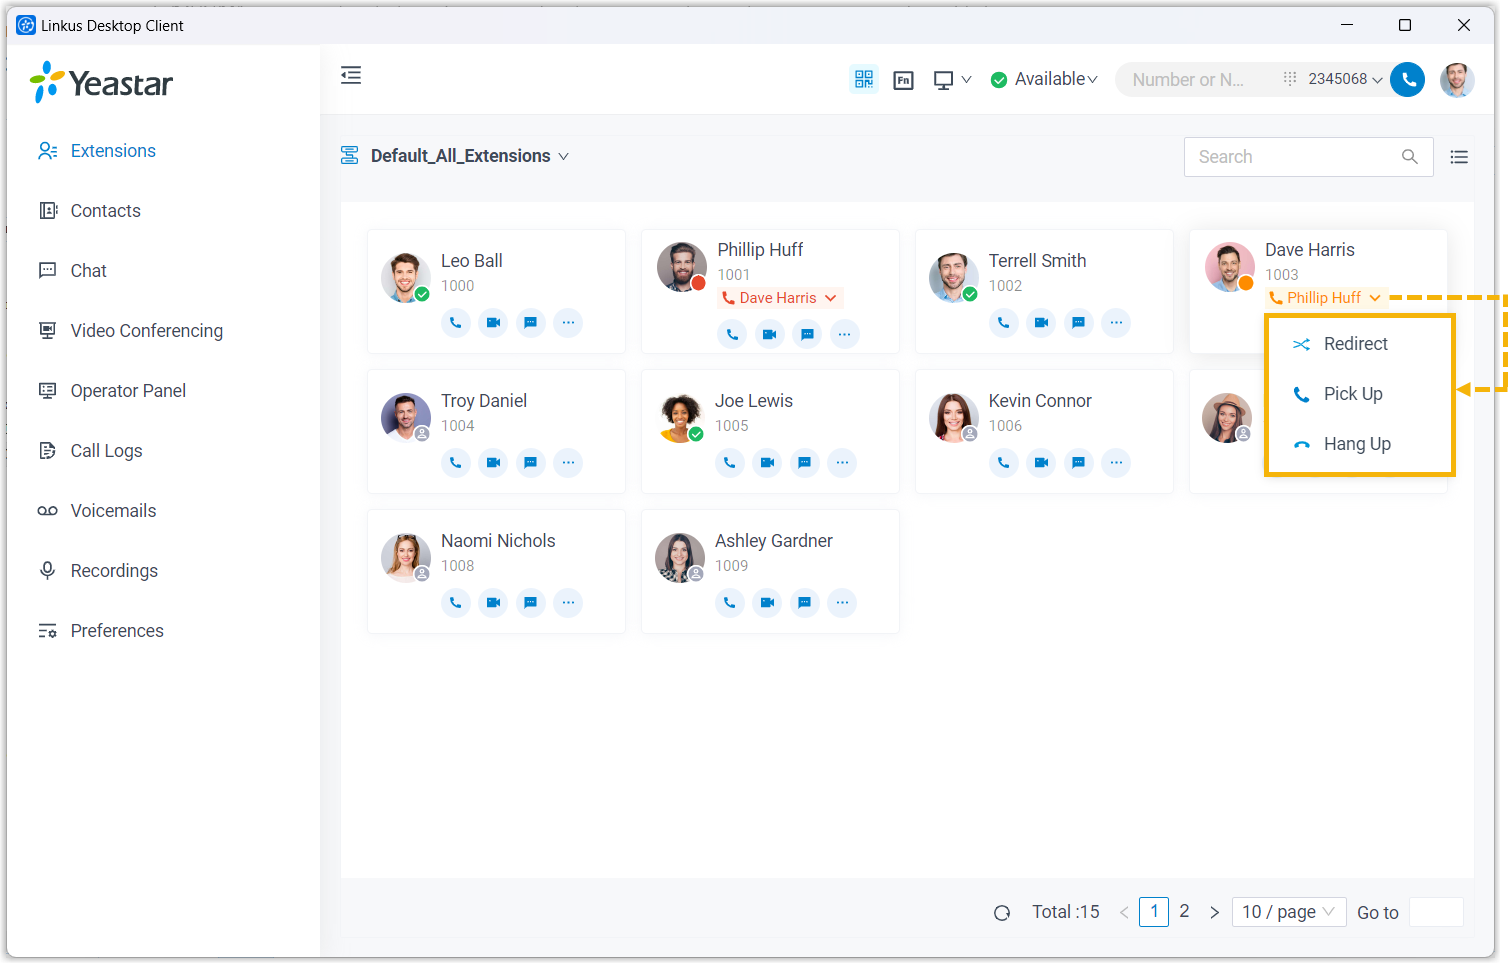The image size is (1509, 964).
Task: Open more options for Kevin Connor
Action: (x=1116, y=463)
